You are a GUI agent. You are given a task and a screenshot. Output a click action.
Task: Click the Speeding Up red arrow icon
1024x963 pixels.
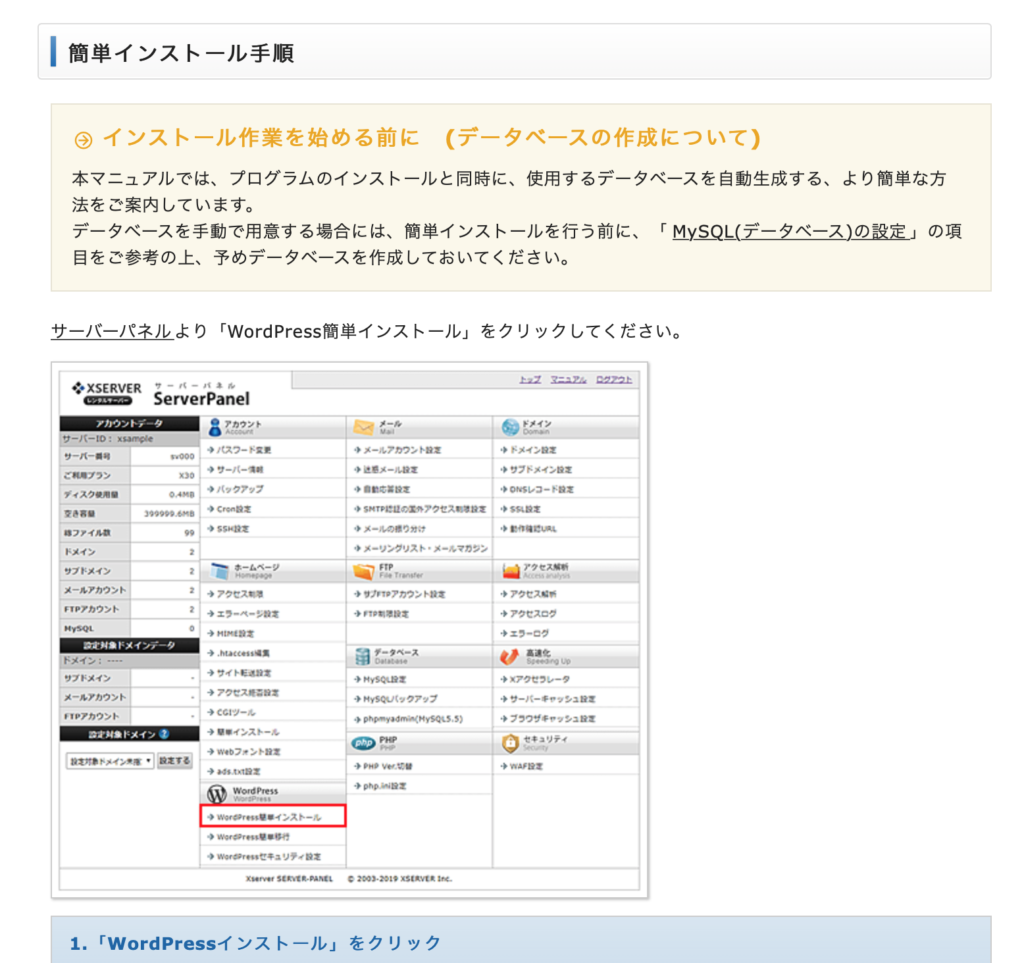click(x=509, y=656)
